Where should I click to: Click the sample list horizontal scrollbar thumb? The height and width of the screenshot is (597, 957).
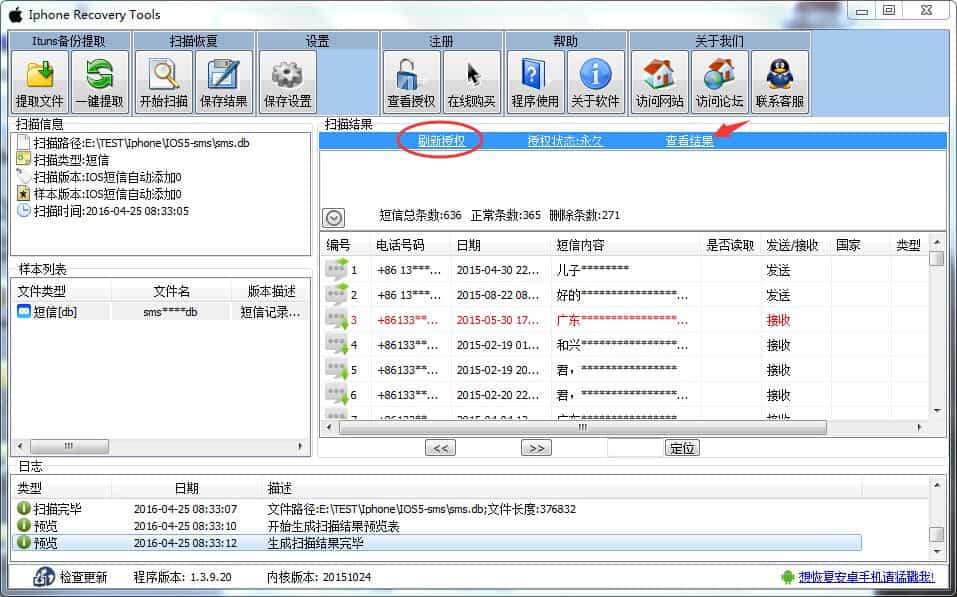(x=70, y=446)
